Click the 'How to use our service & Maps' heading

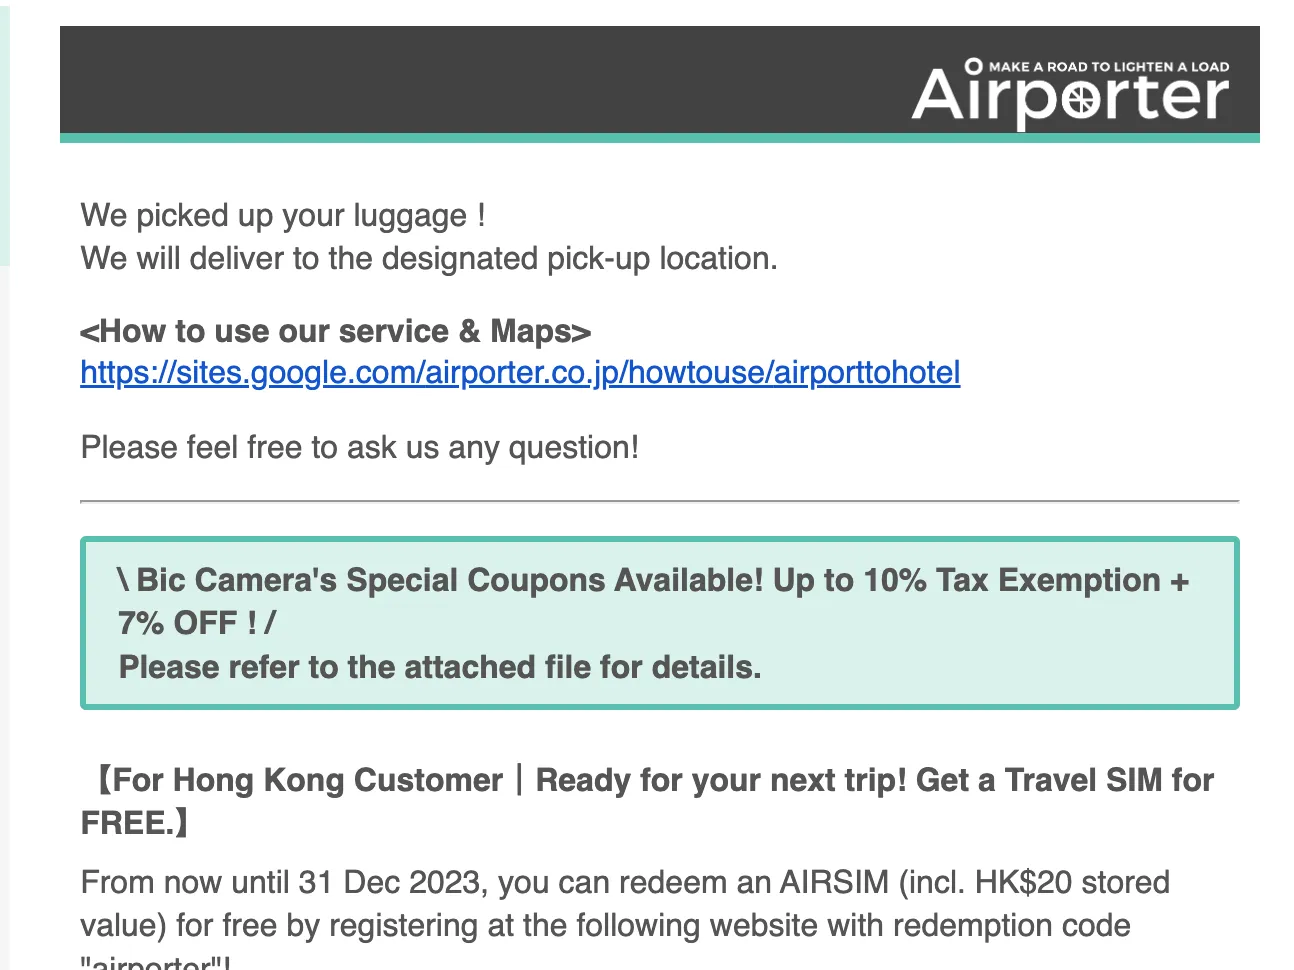(336, 331)
